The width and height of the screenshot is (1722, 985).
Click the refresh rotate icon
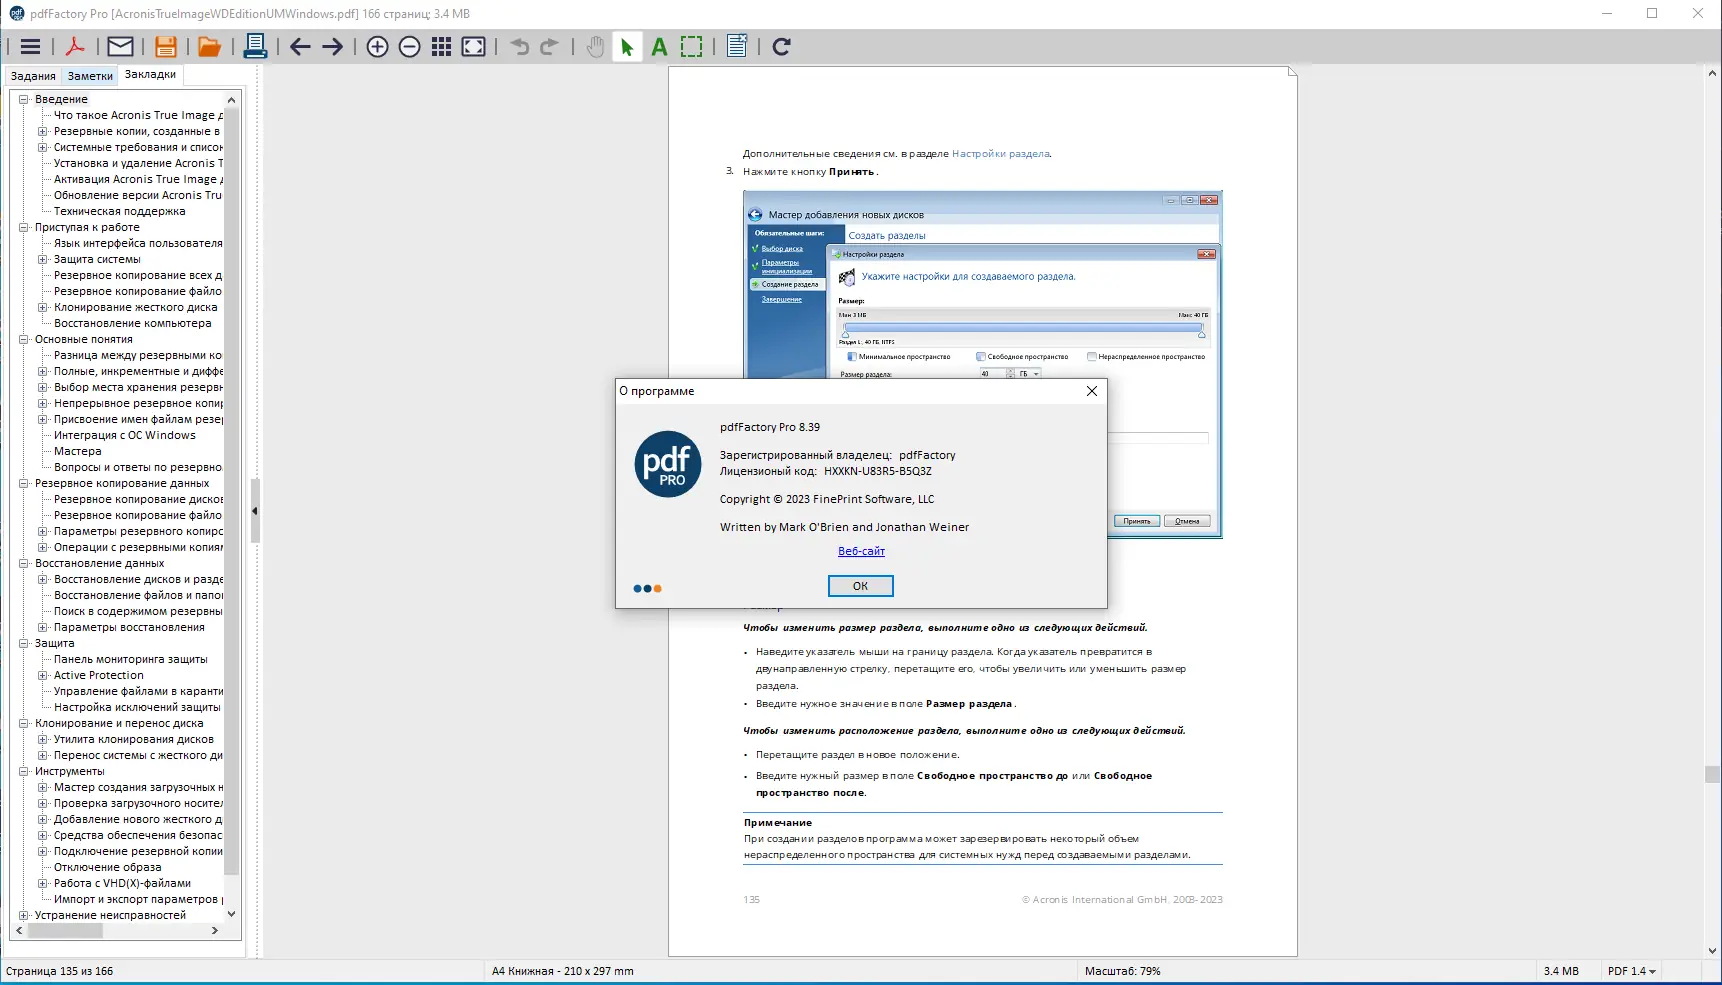click(x=782, y=47)
